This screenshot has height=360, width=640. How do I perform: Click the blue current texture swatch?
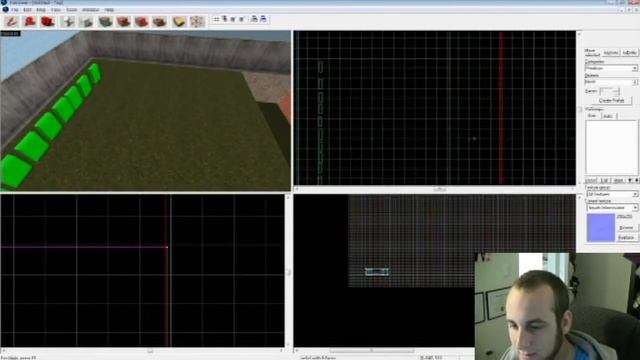tap(600, 227)
